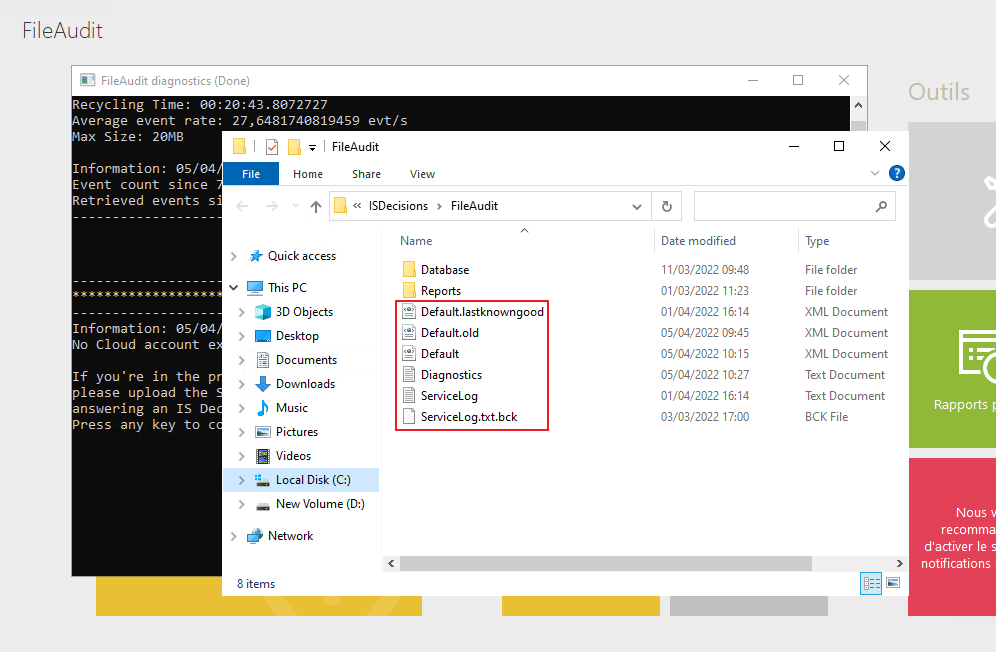Sort by Date modified column header
Image resolution: width=996 pixels, height=652 pixels.
(x=698, y=241)
